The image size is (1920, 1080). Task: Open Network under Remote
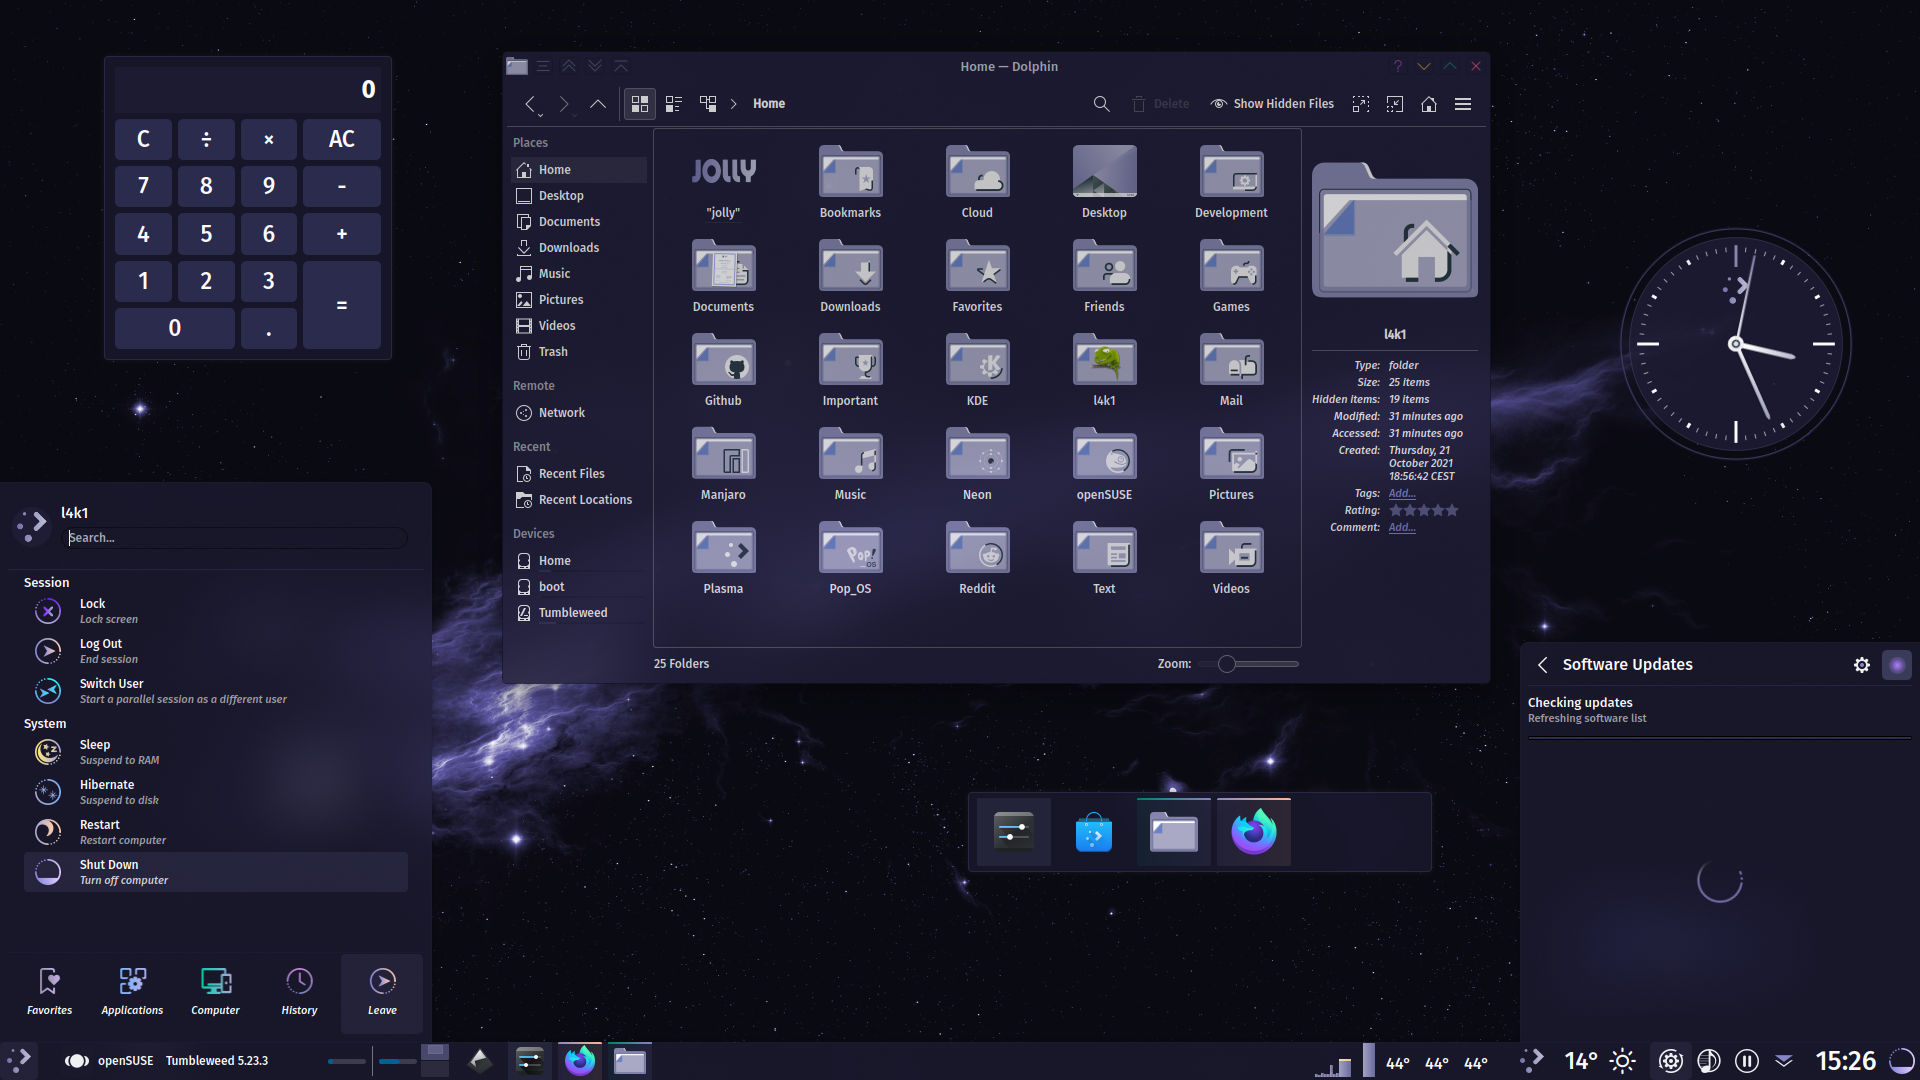click(579, 413)
